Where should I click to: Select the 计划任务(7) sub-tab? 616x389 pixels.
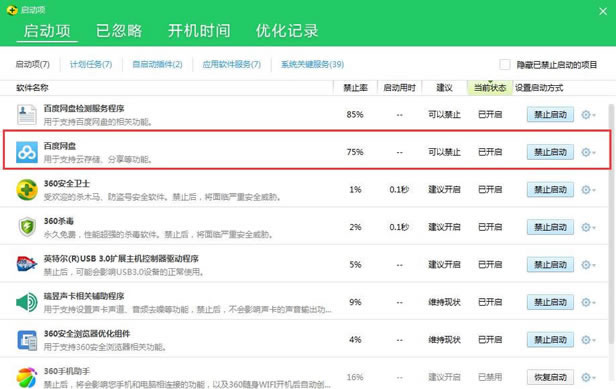pos(91,64)
